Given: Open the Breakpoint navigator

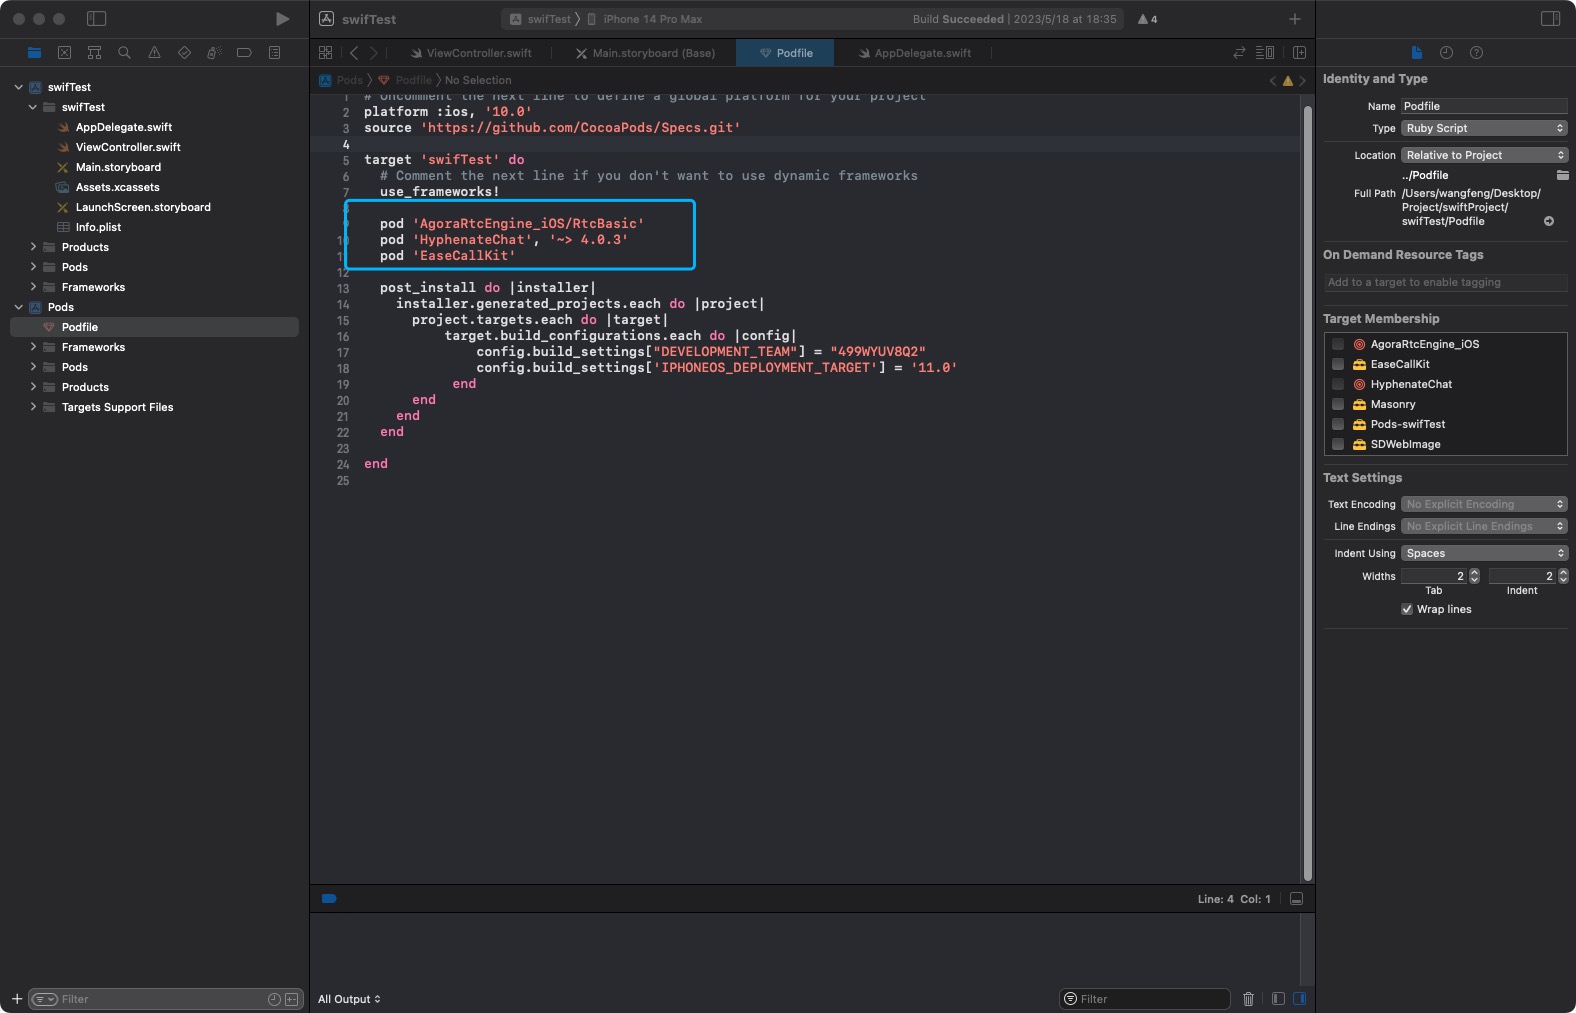Looking at the screenshot, I should (x=244, y=52).
